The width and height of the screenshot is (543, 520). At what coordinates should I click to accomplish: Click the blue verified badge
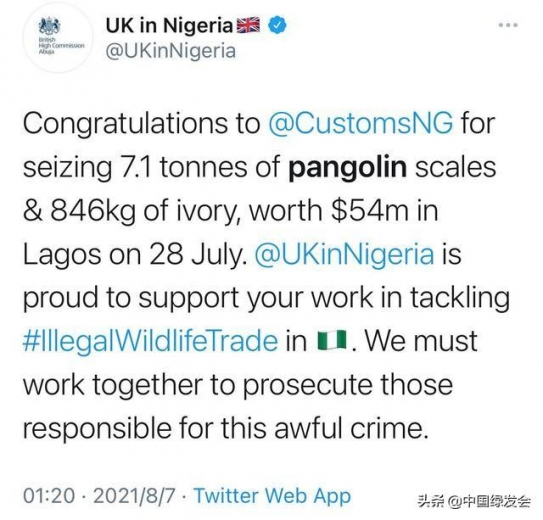[x=278, y=25]
